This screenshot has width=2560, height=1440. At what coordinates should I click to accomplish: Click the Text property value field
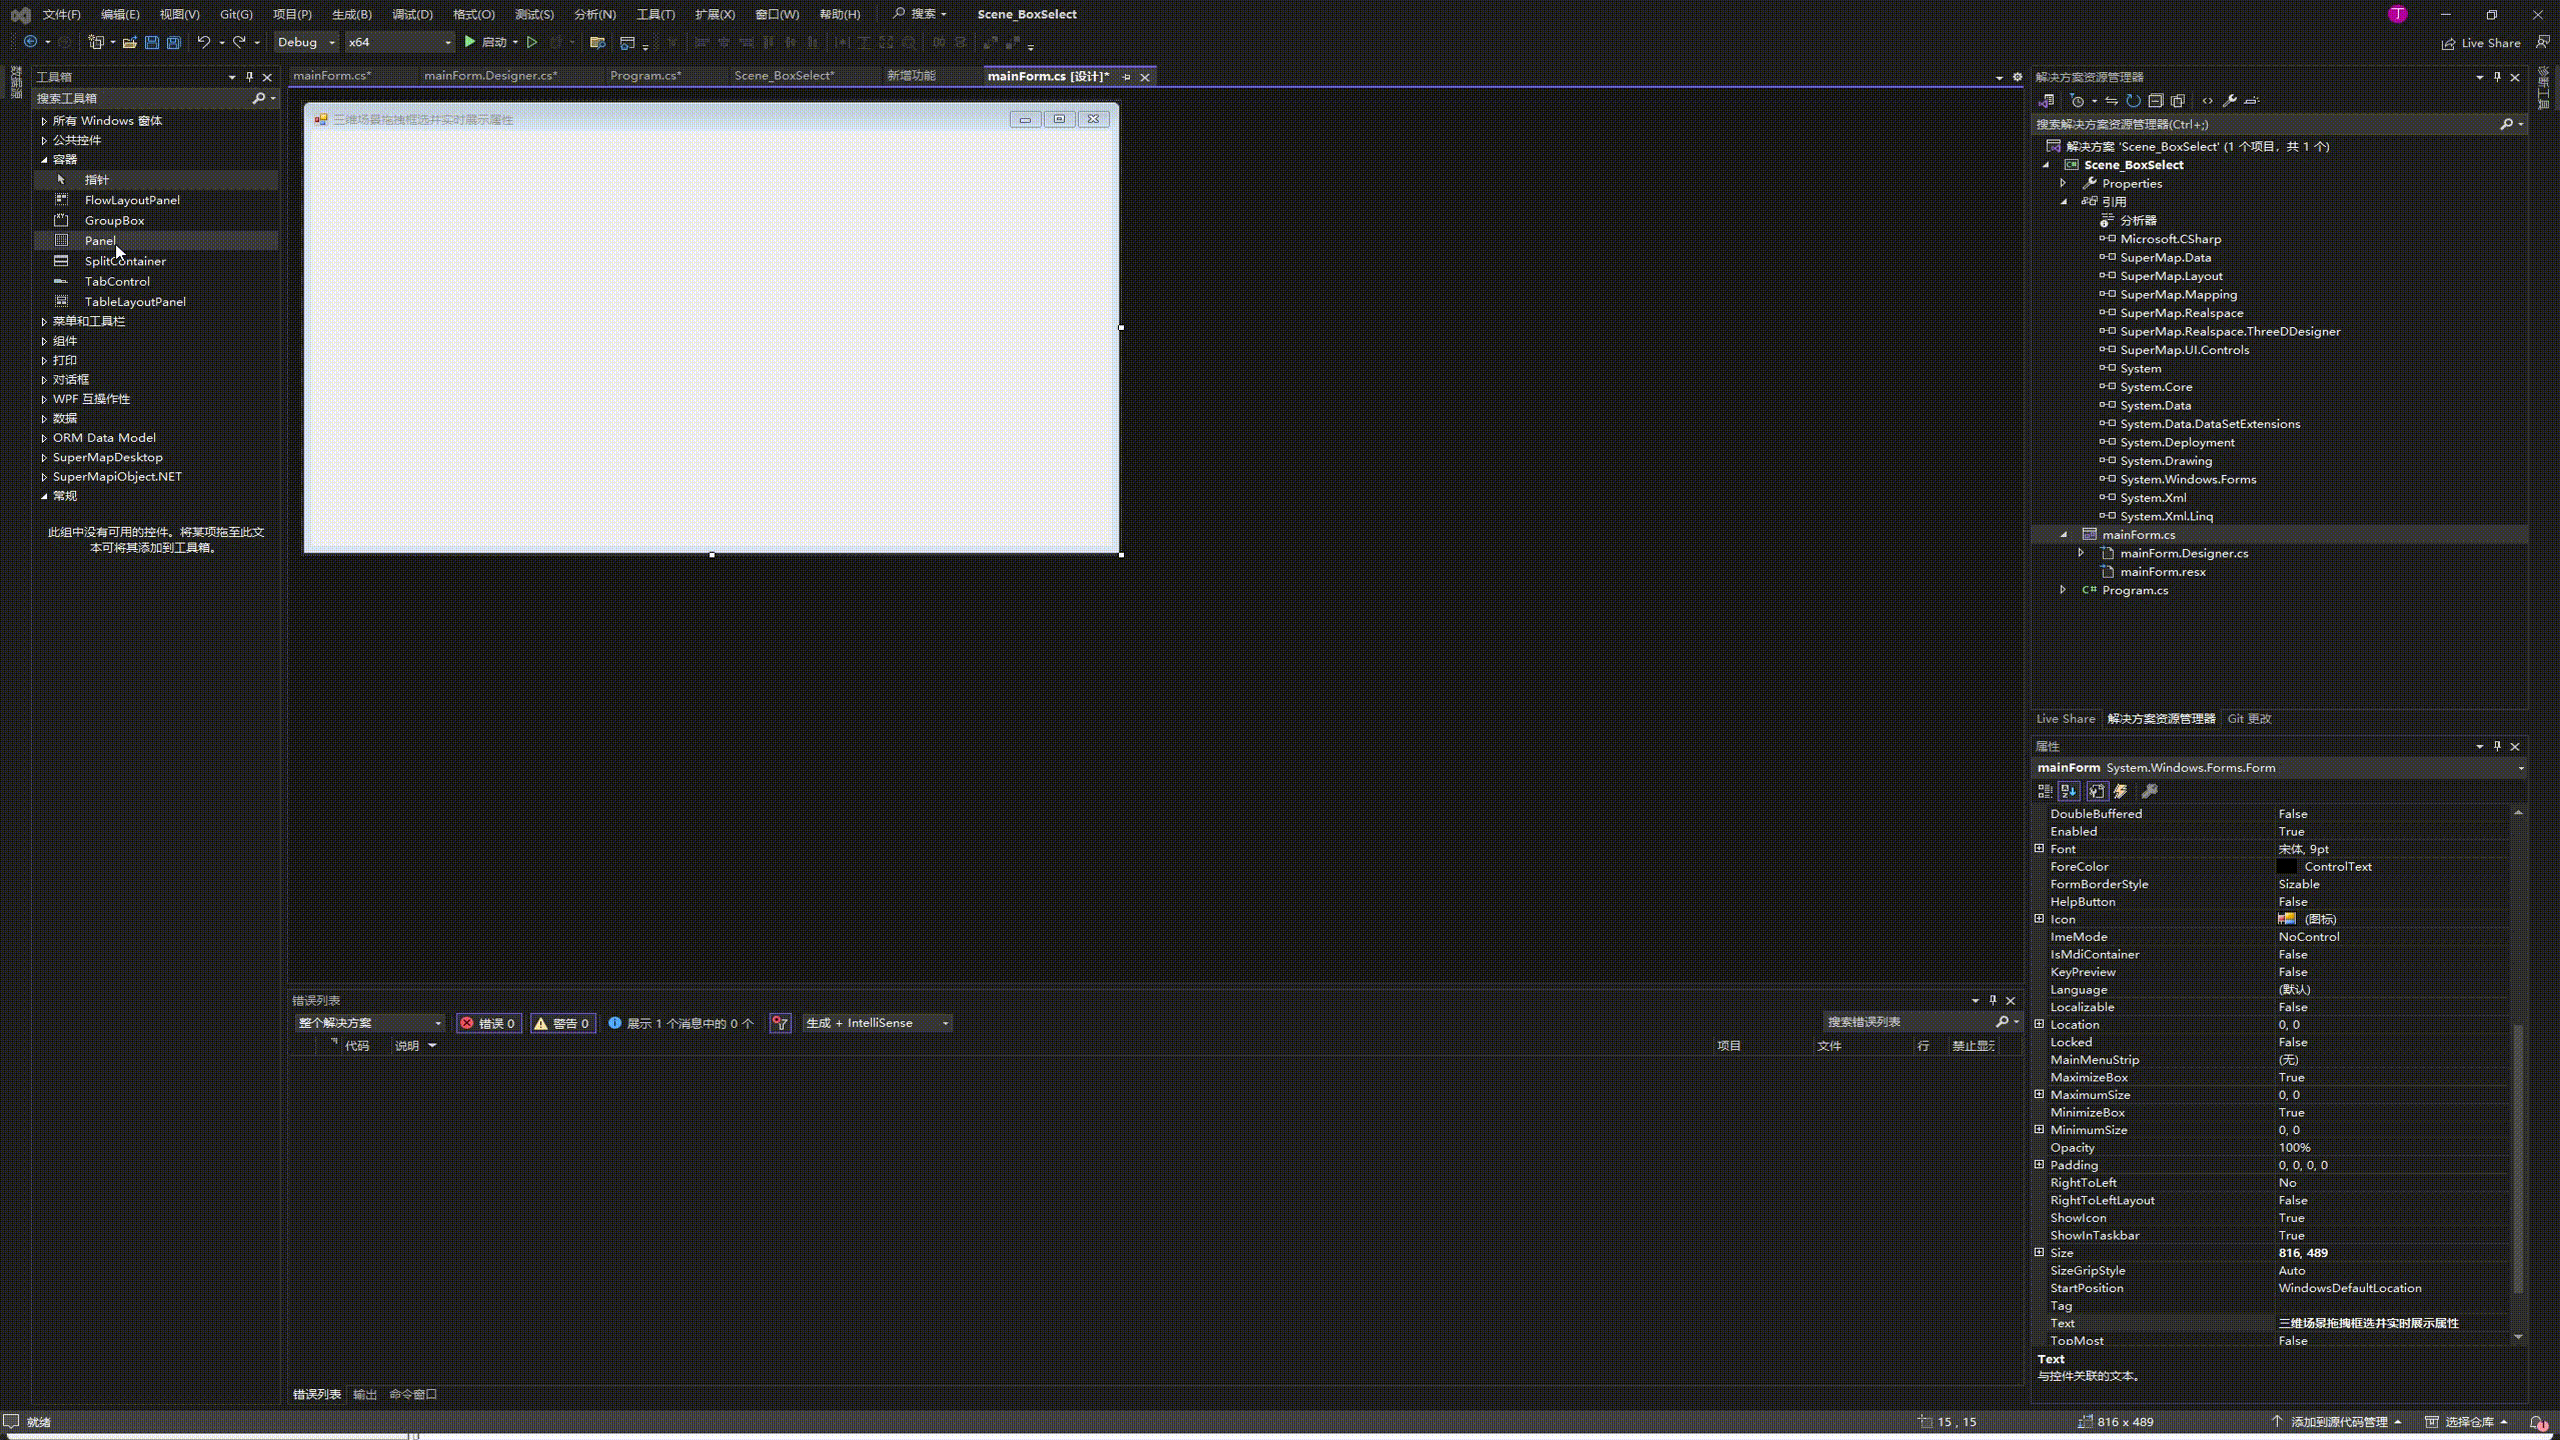(x=2392, y=1323)
